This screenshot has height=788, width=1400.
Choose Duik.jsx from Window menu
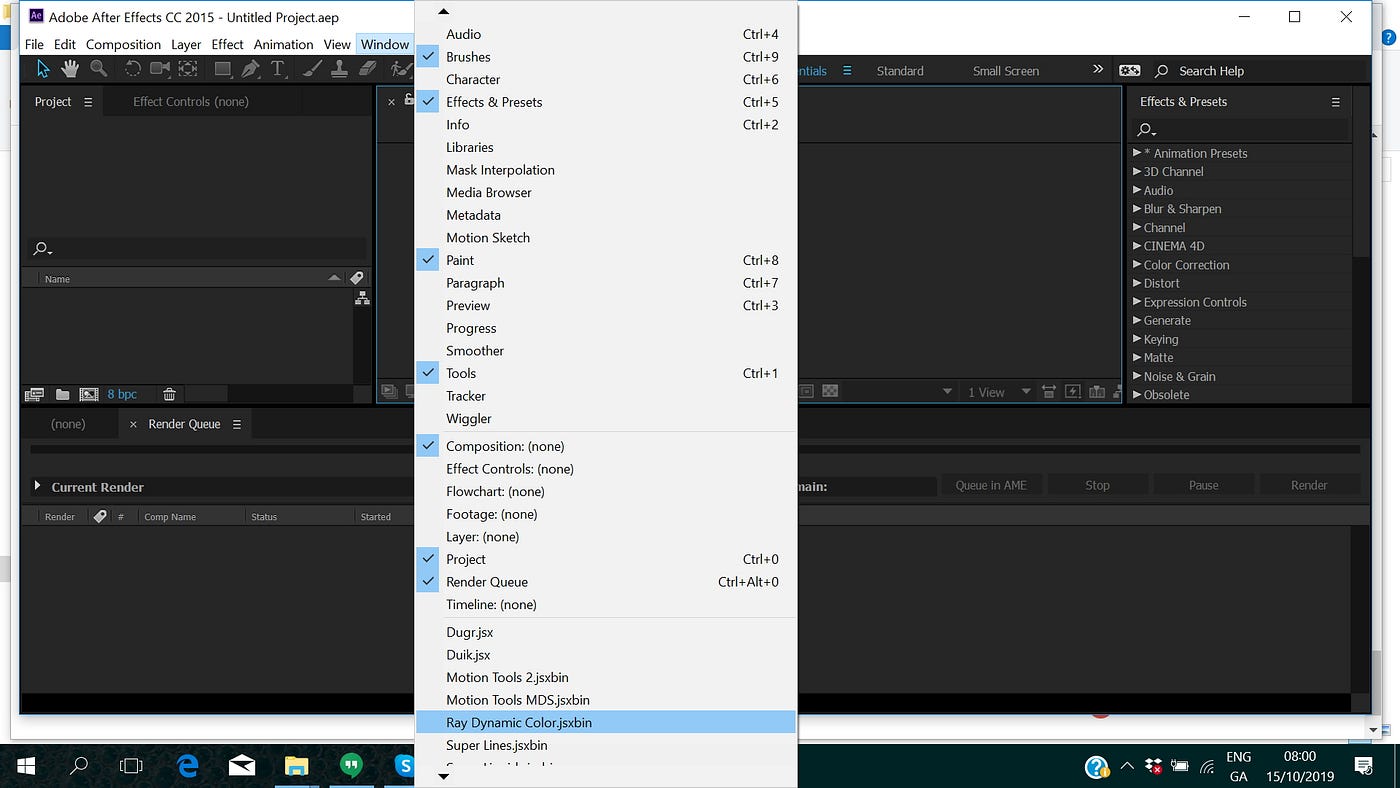605,655
